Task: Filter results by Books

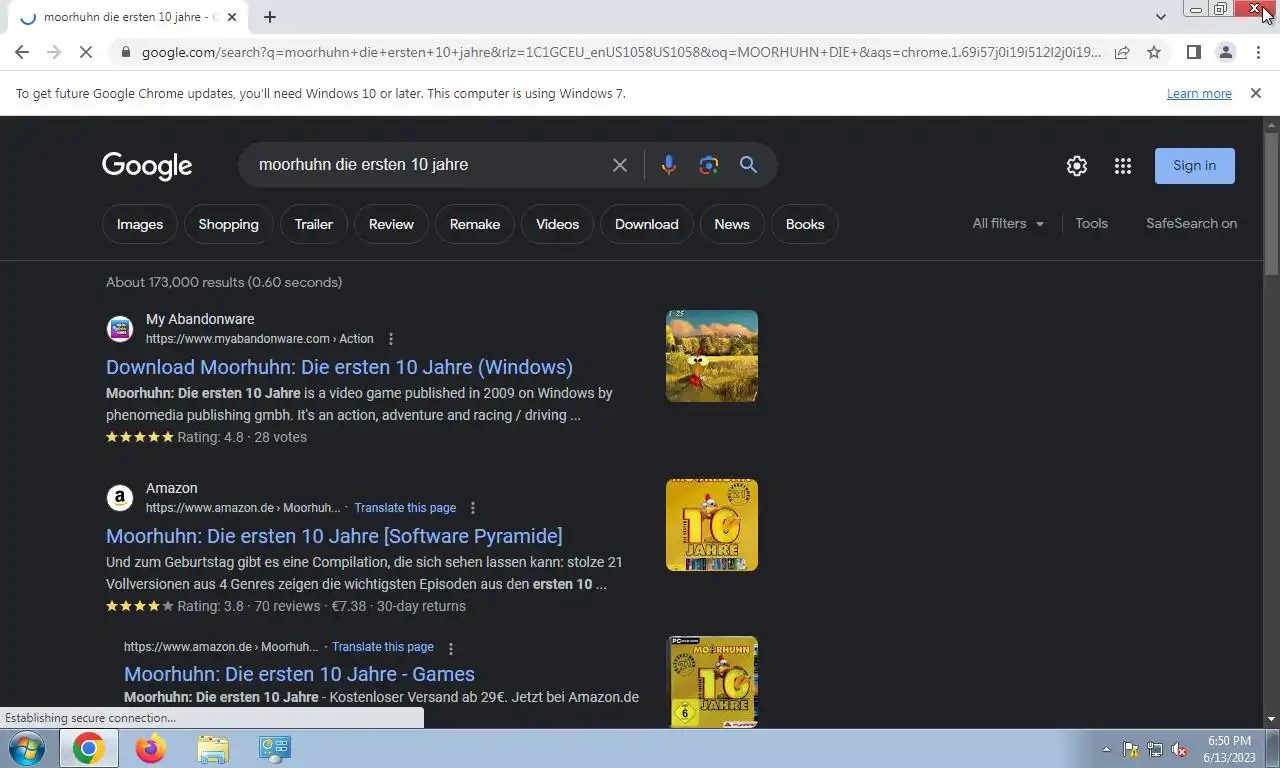Action: 805,224
